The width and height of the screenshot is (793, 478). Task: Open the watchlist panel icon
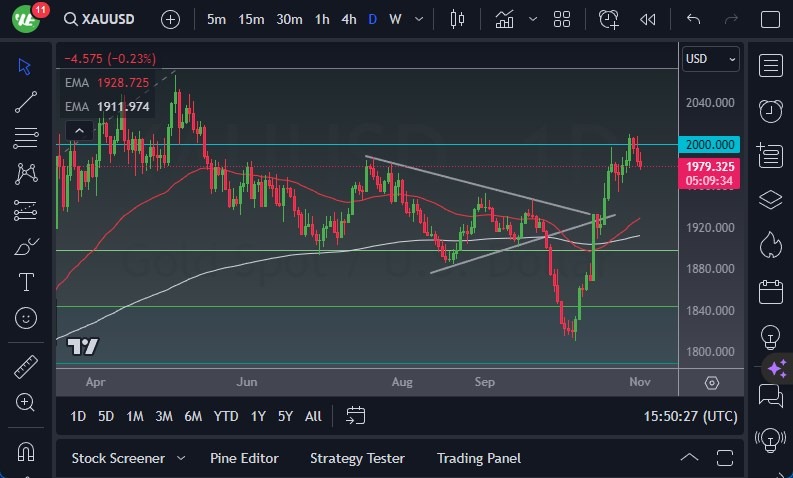pos(770,65)
